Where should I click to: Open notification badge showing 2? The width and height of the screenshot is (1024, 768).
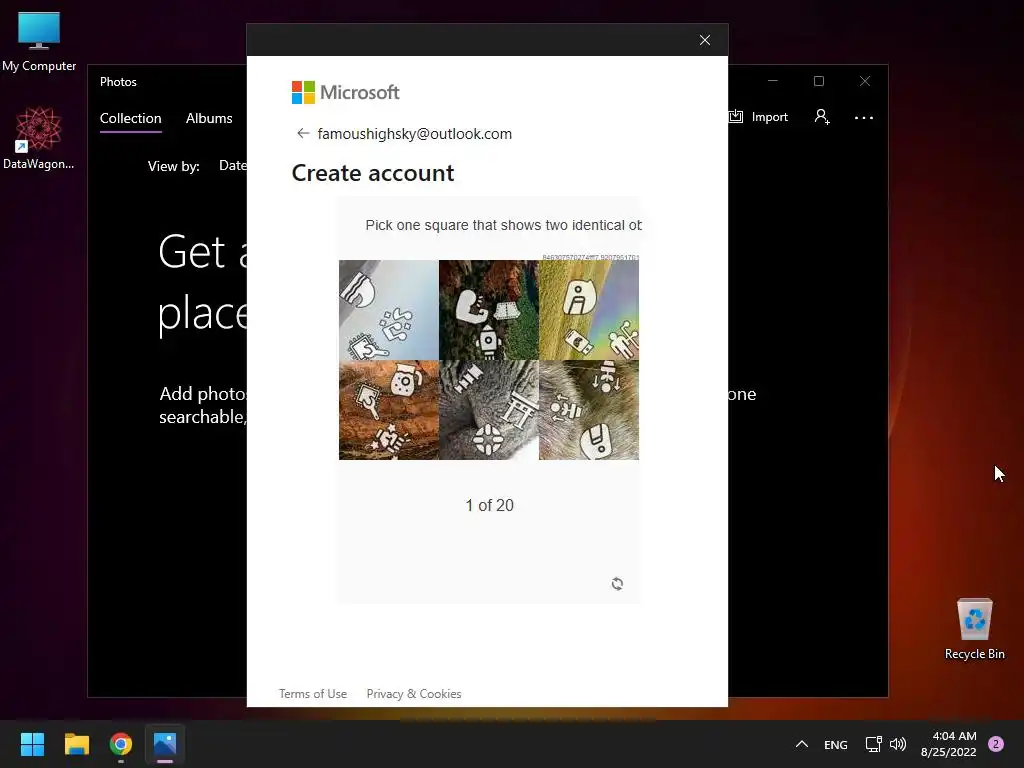click(x=995, y=744)
